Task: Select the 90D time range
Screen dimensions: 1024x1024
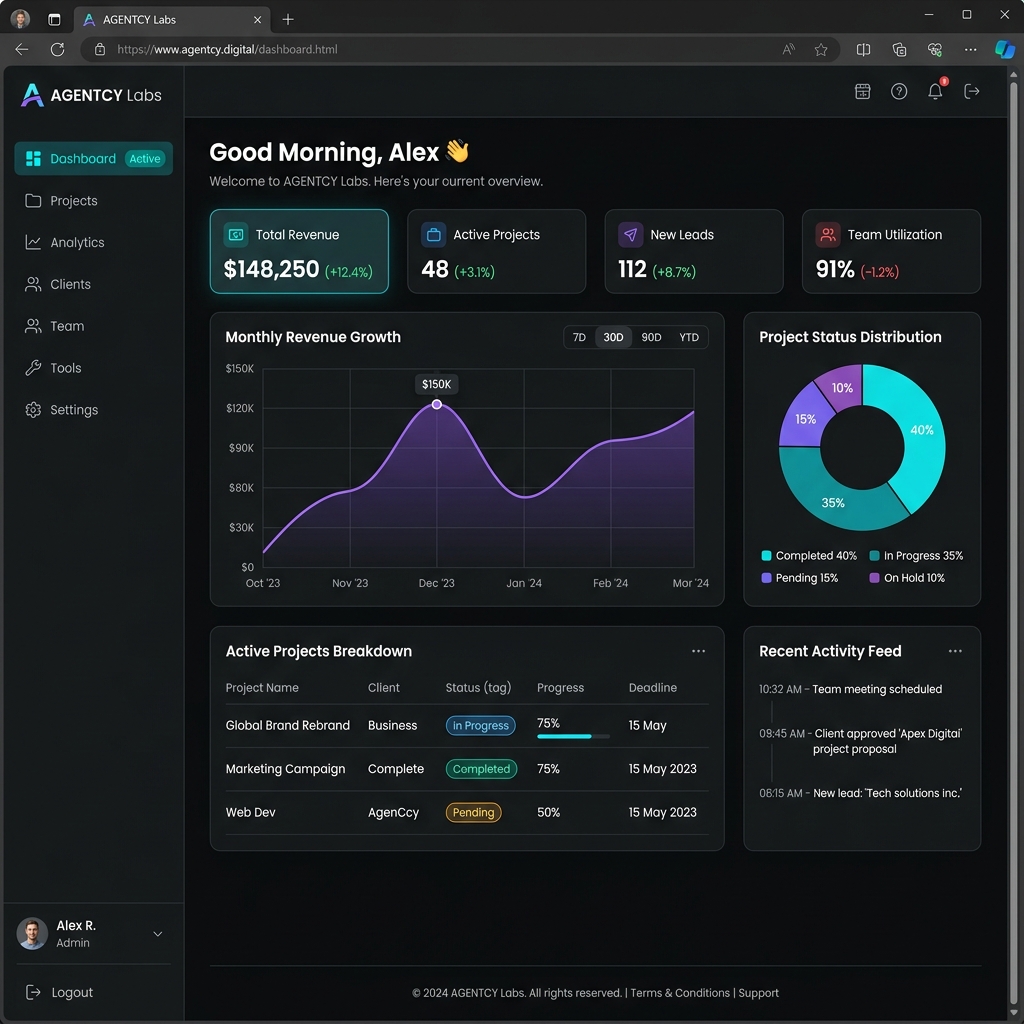Action: [651, 337]
